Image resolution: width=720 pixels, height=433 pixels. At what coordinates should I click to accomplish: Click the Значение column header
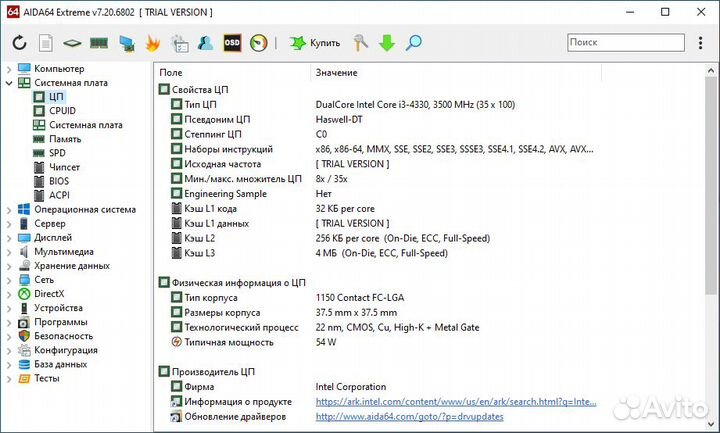(x=336, y=73)
